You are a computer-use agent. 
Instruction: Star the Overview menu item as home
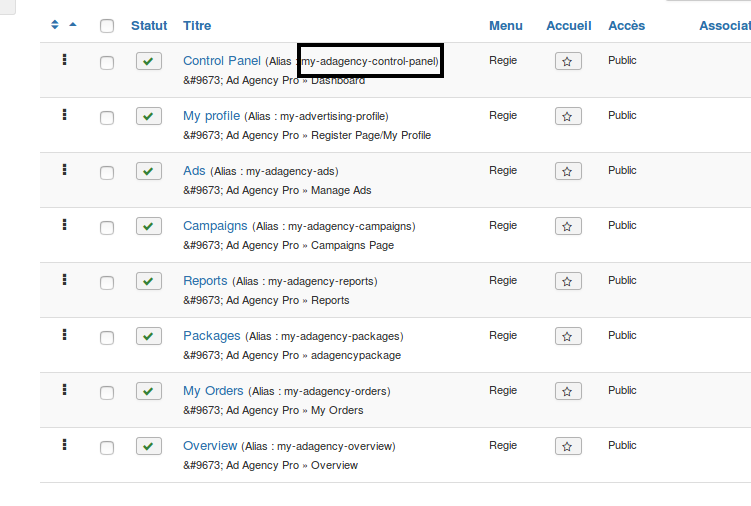click(x=568, y=446)
